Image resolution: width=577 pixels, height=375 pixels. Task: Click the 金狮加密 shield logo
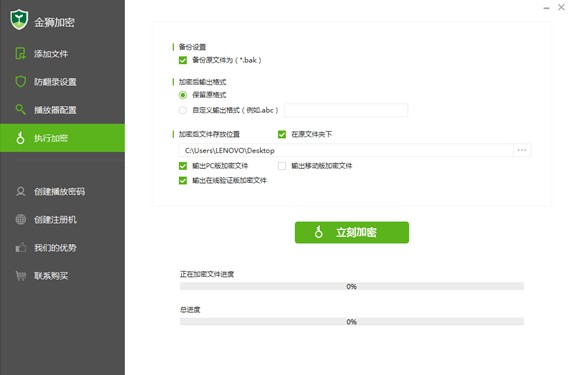(x=19, y=20)
